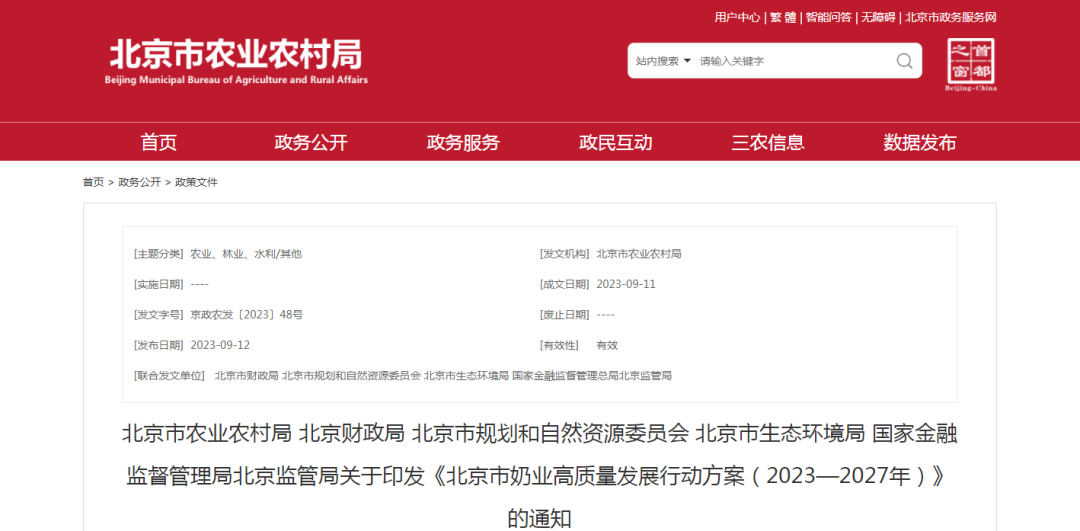Expand the 站内搜索 dropdown
Viewport: 1080px width, 531px height.
point(663,61)
